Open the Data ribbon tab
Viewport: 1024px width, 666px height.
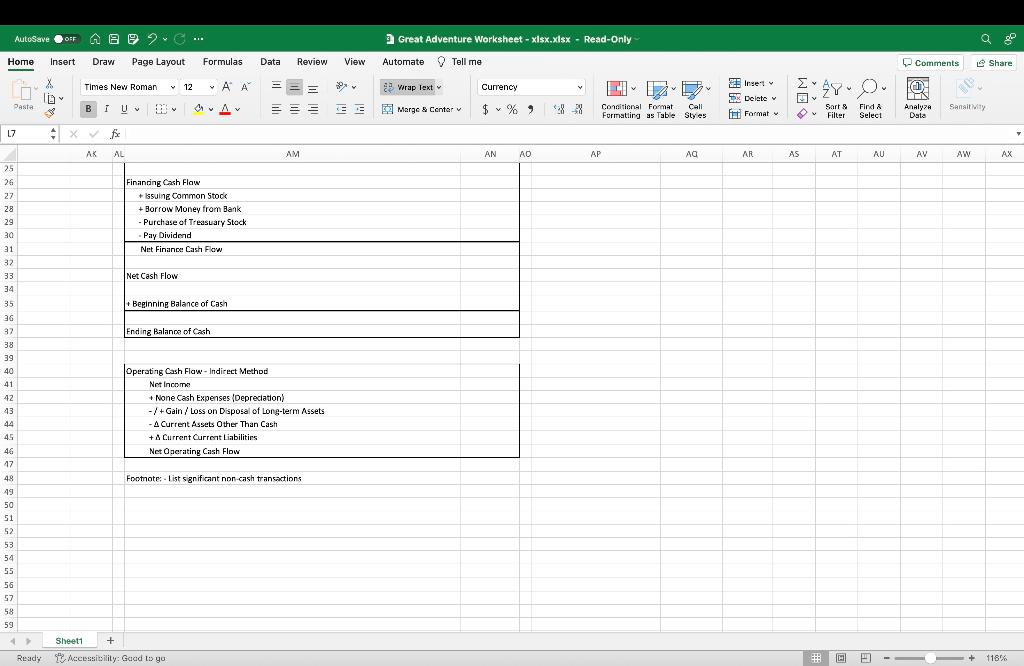270,62
